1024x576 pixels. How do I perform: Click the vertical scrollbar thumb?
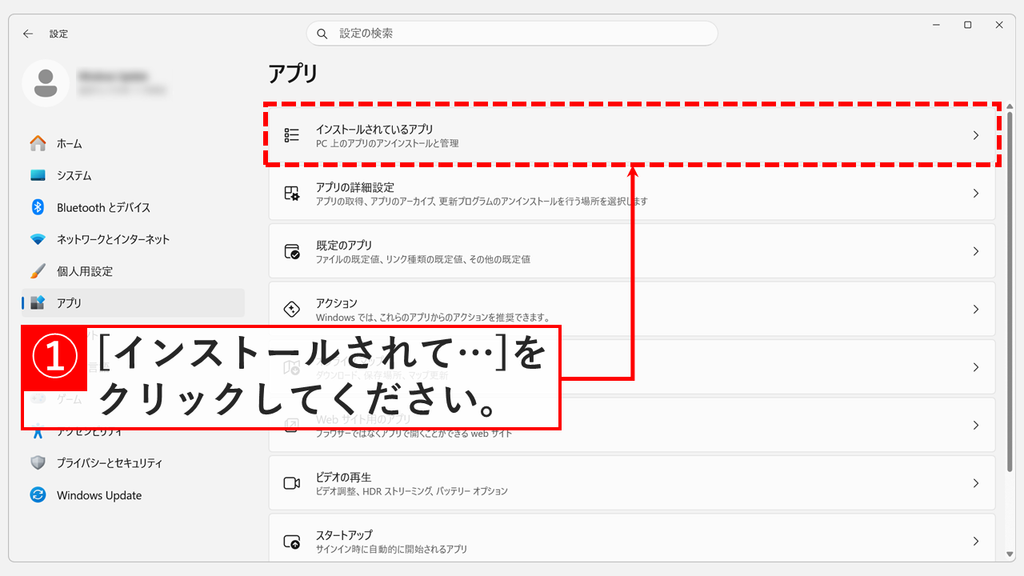click(1010, 292)
